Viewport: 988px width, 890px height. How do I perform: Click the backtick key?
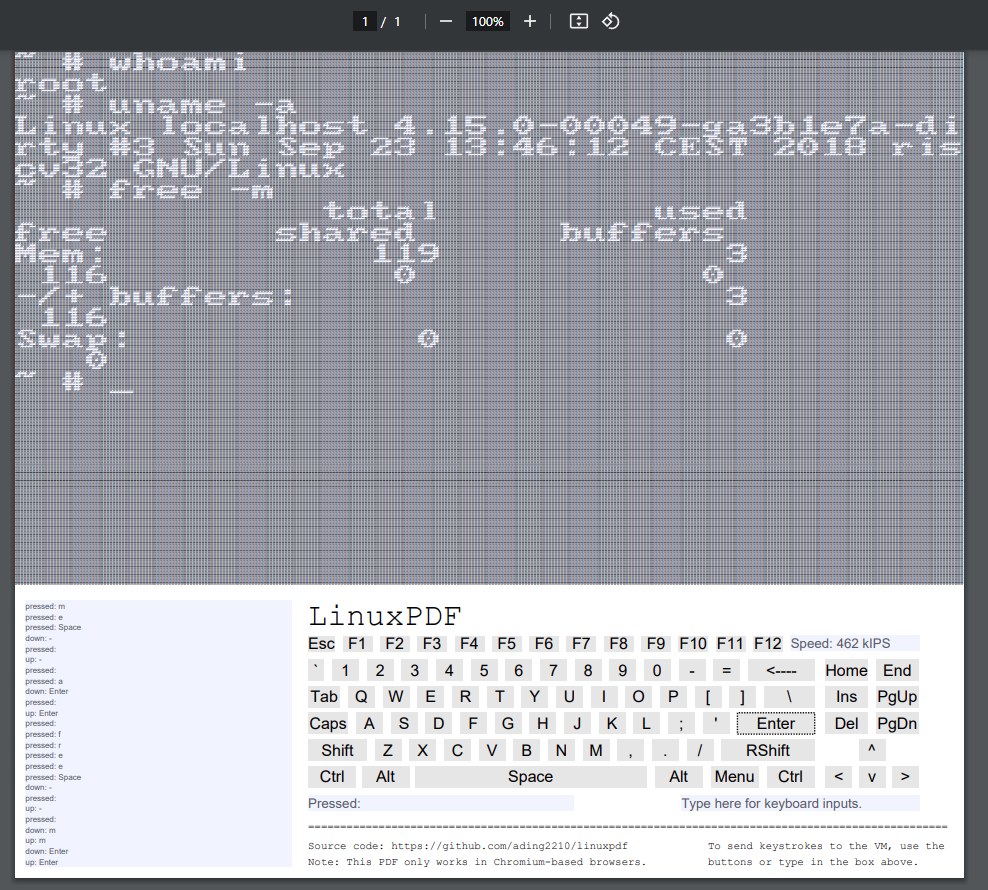point(316,670)
